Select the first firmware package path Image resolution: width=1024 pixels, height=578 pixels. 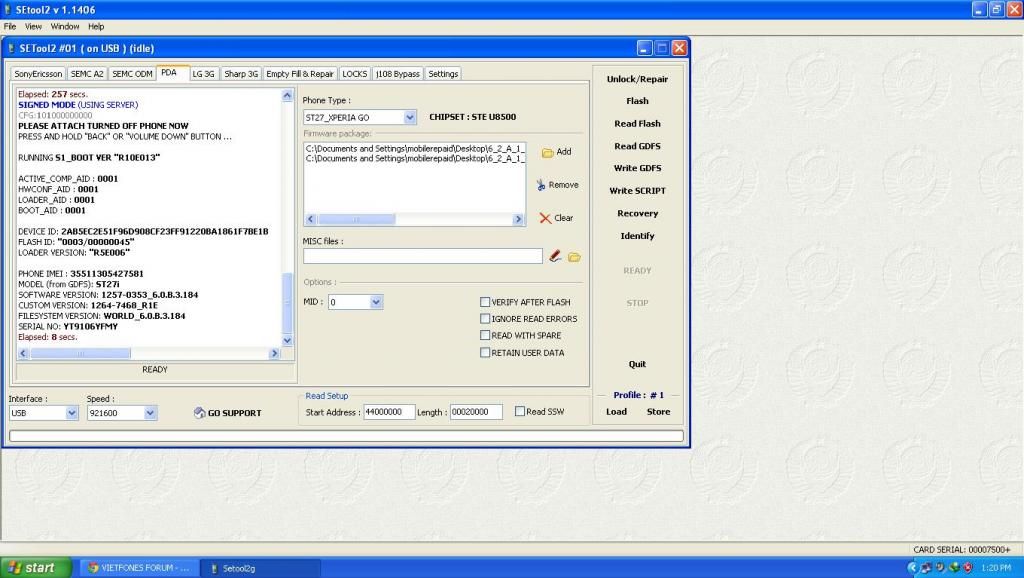click(x=415, y=149)
